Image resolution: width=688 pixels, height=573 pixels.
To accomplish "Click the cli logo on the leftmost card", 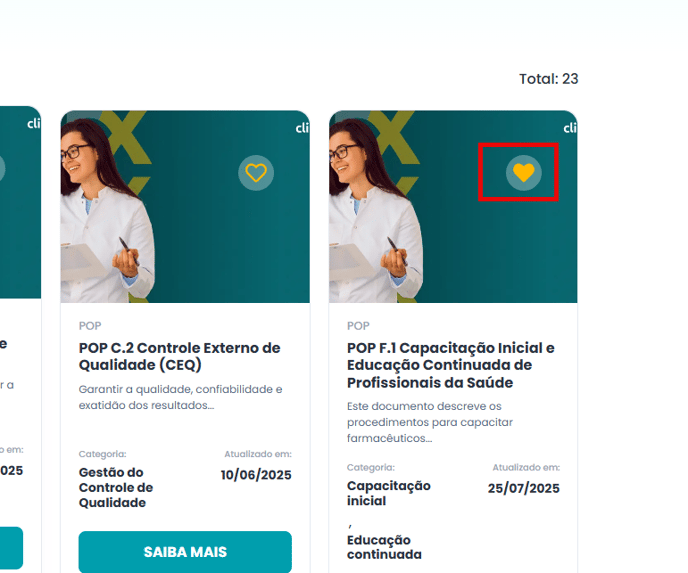I will [x=34, y=124].
